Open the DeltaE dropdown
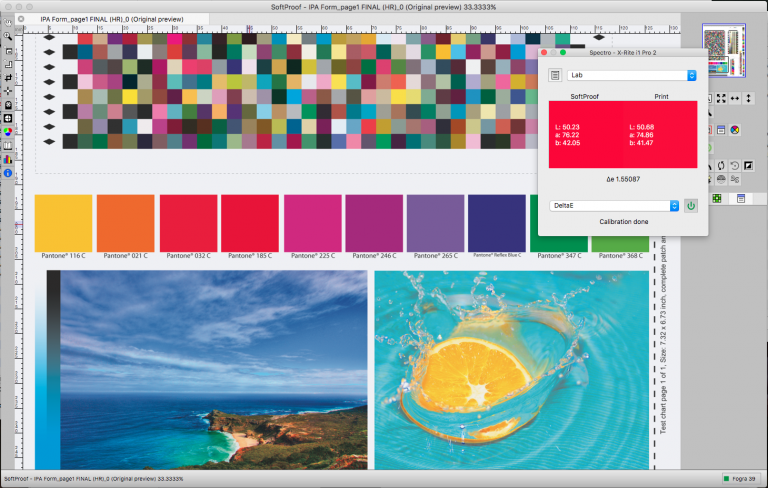The width and height of the screenshot is (768, 488). click(x=614, y=206)
